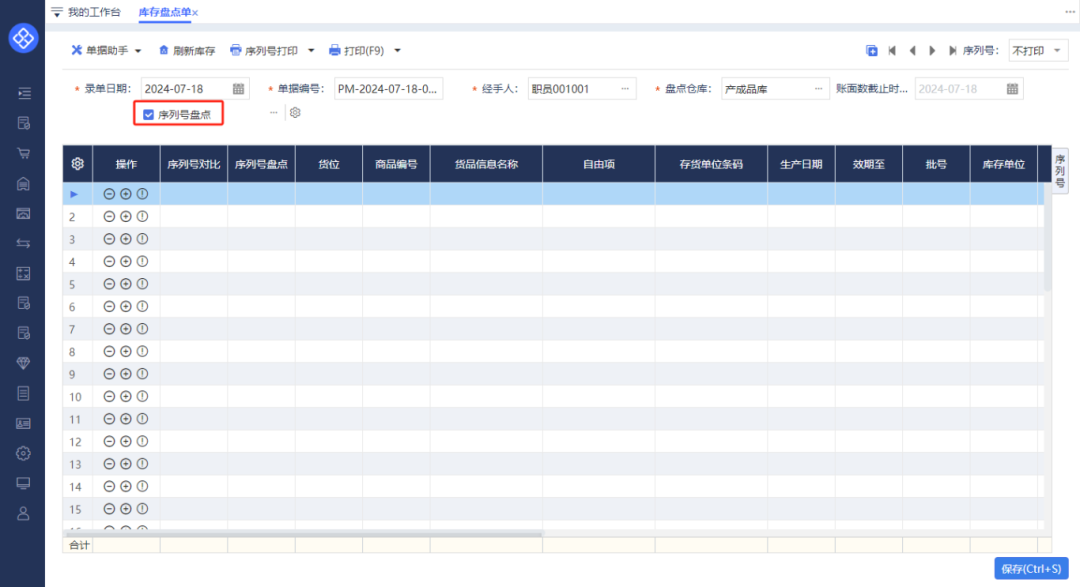Viewport: 1080px width, 587px height.
Task: Remove row 2 with its minus icon
Action: [109, 217]
